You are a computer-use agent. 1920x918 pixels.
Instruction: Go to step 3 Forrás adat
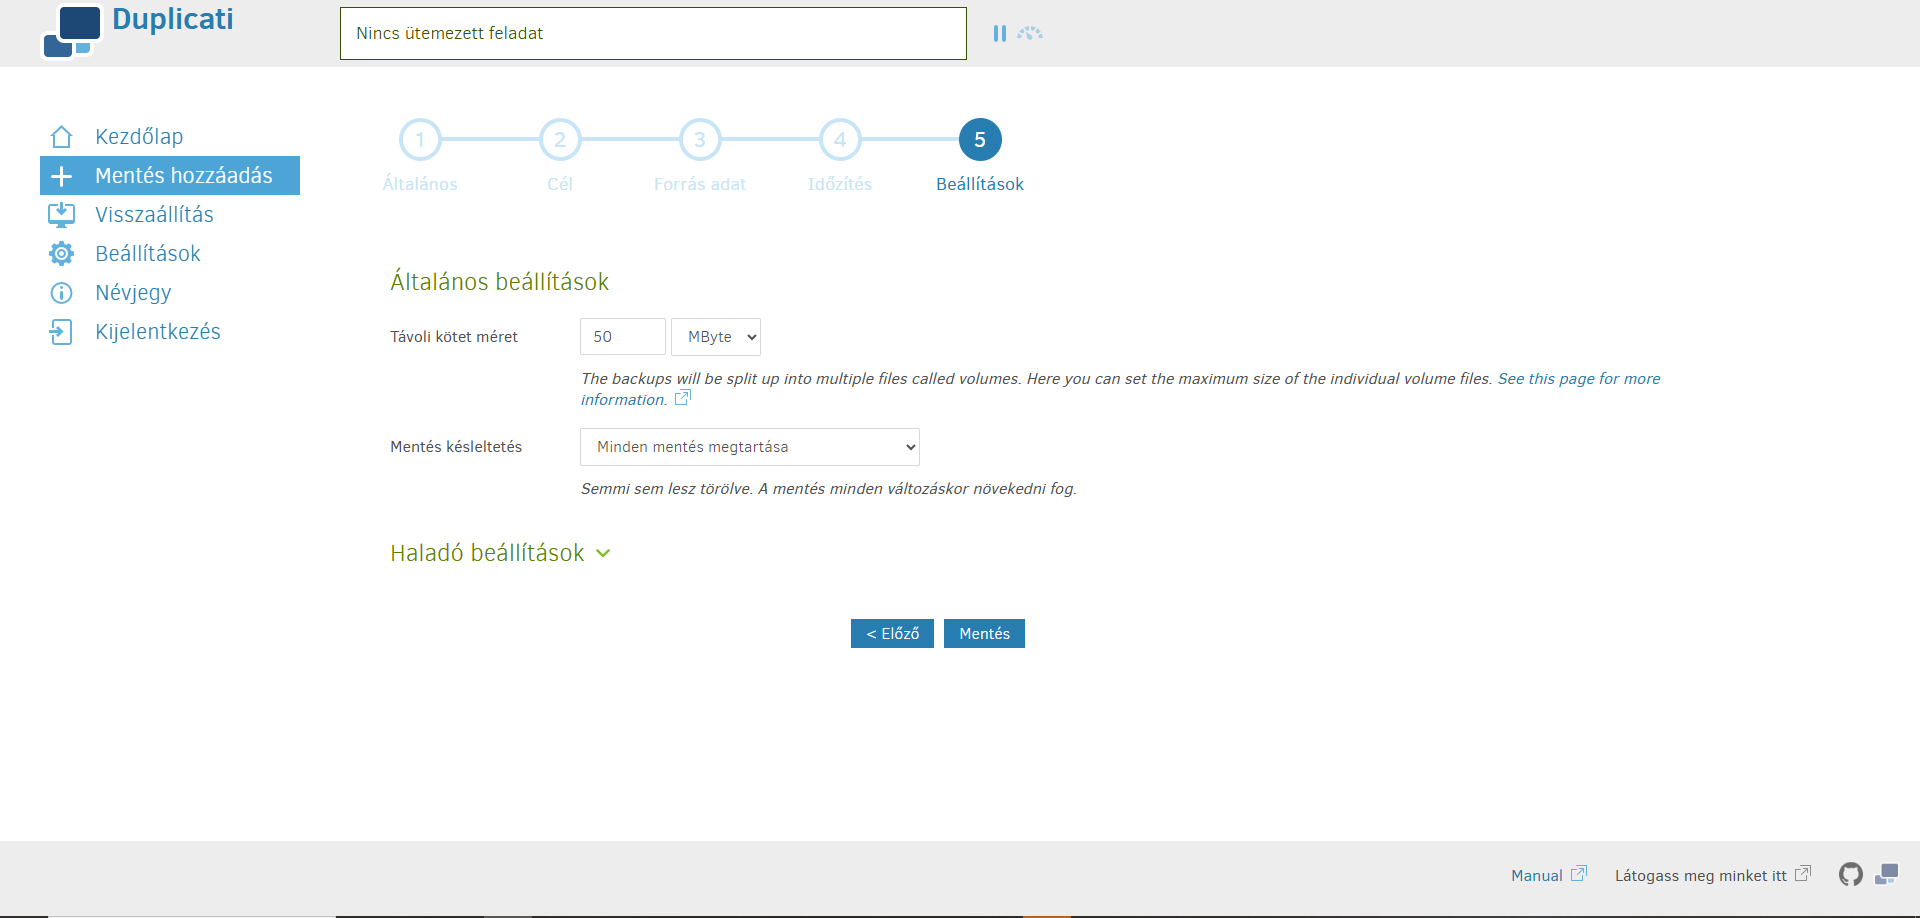(700, 140)
